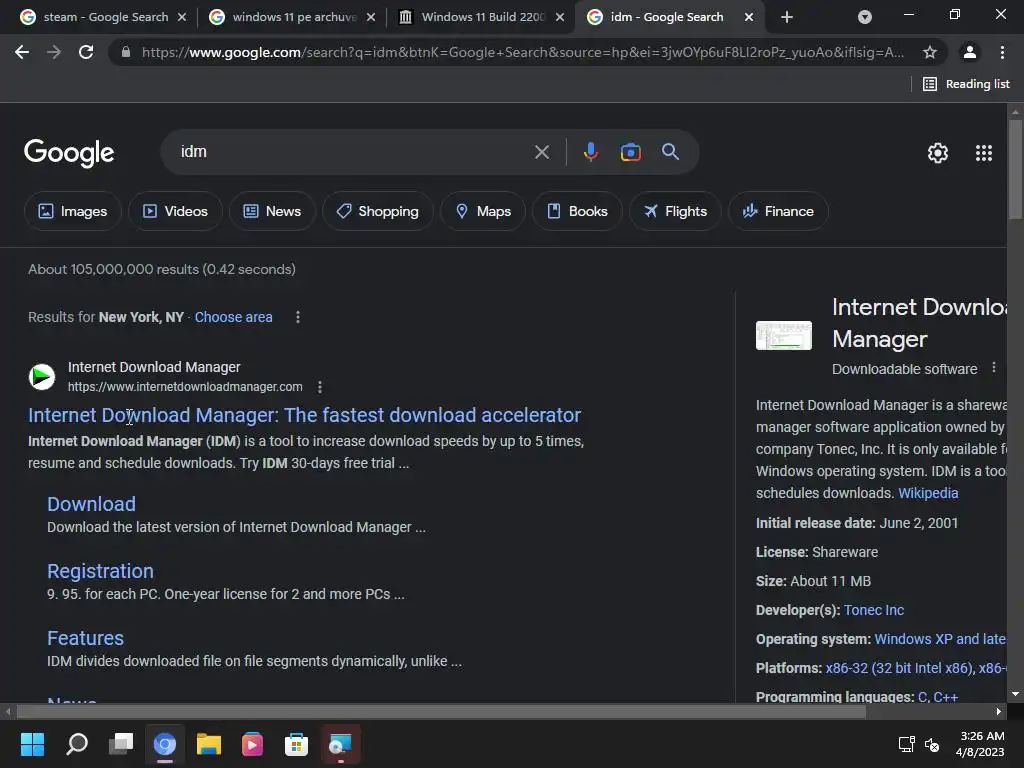Open the Features sitelink

[86, 638]
